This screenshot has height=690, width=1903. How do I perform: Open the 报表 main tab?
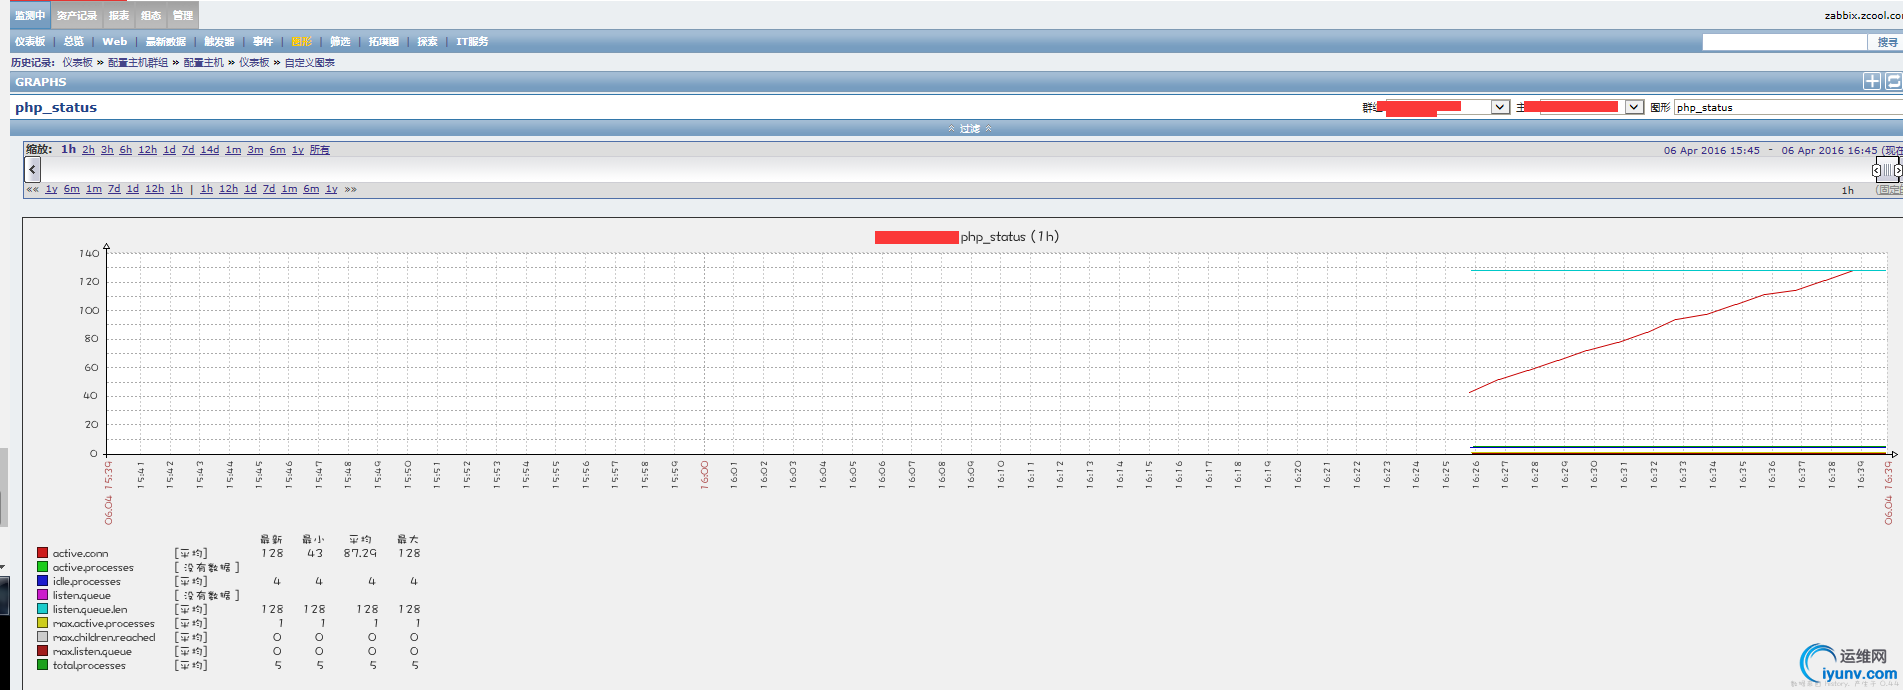[x=119, y=15]
